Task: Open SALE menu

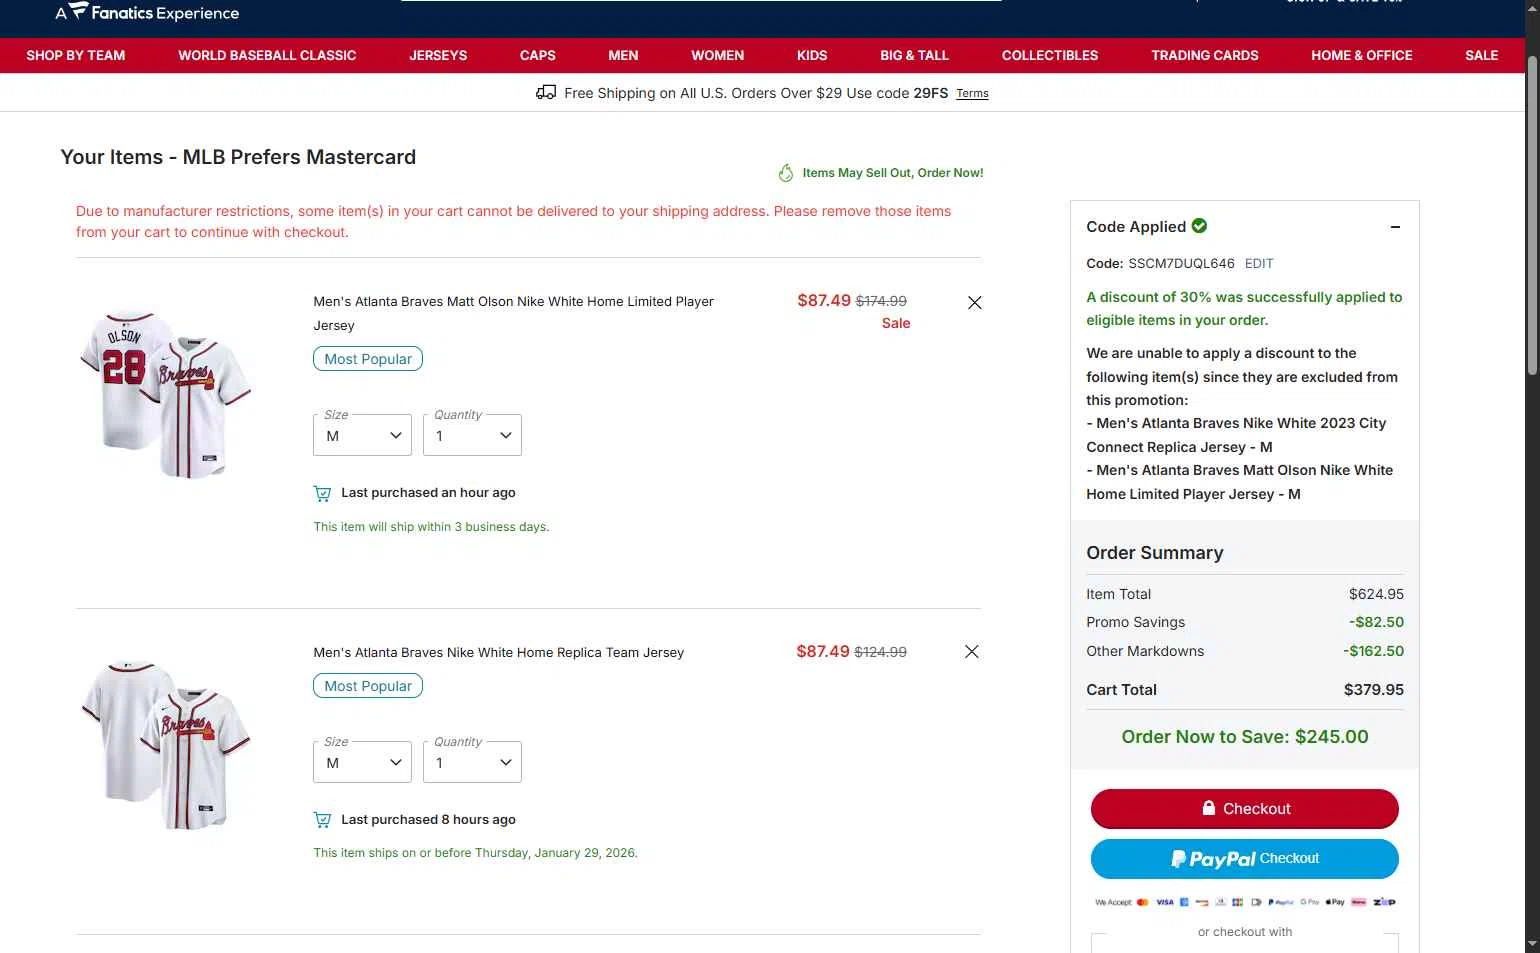Action: 1482,55
